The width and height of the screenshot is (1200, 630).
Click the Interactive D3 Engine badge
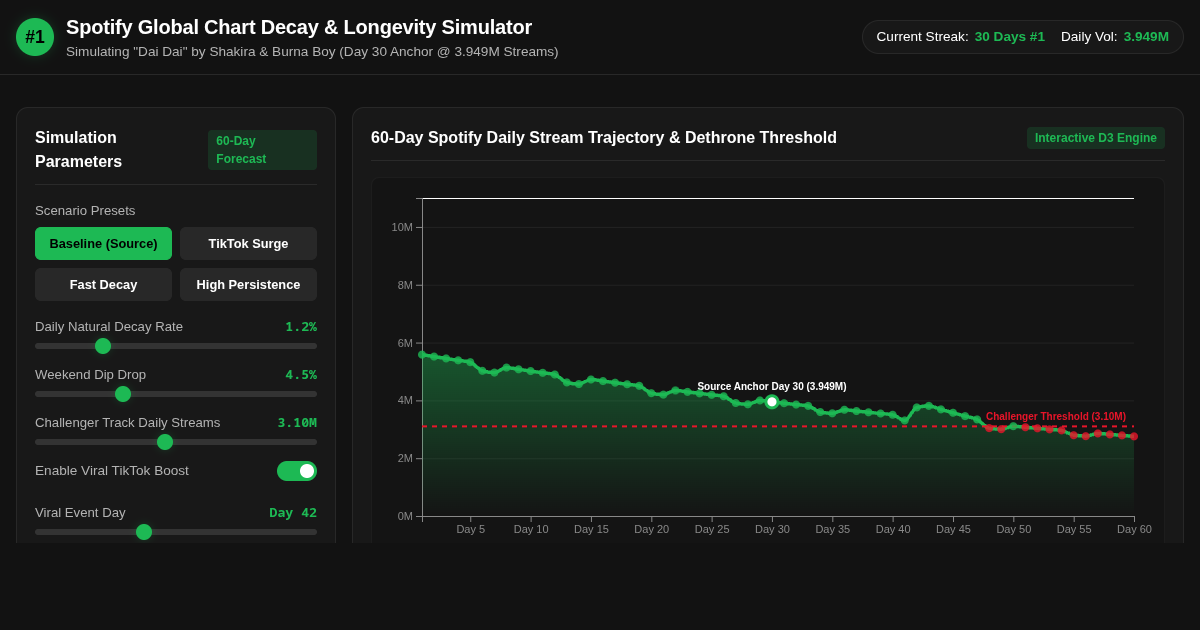coord(1096,138)
